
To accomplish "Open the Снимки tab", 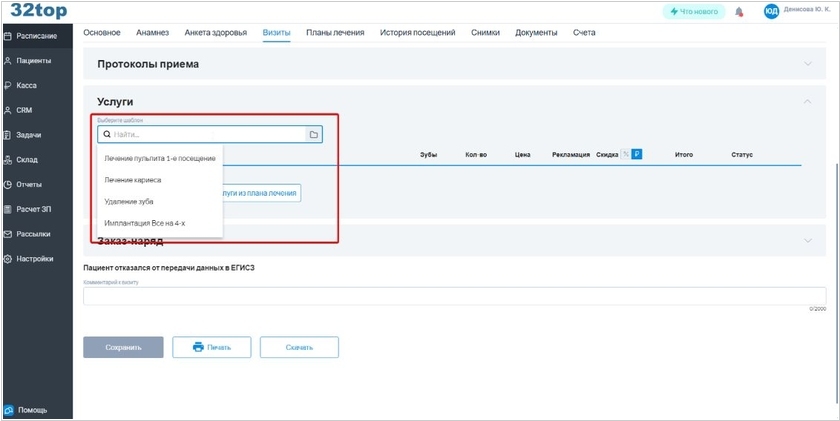I will [486, 33].
